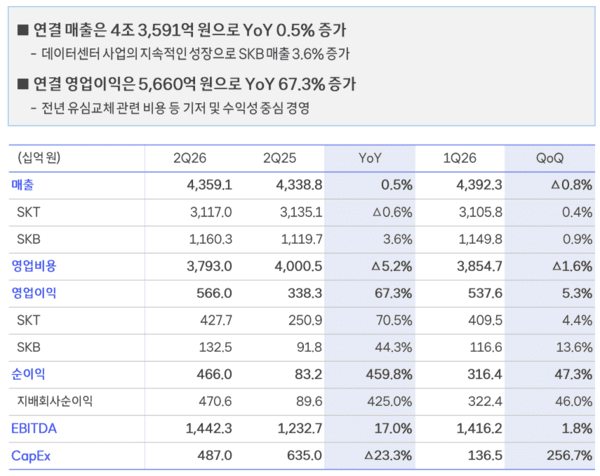Click the headline '연결 매출은 4조 3,591억 원으로 YoY 0.5% 증가'
This screenshot has height=476, width=600.
point(189,30)
